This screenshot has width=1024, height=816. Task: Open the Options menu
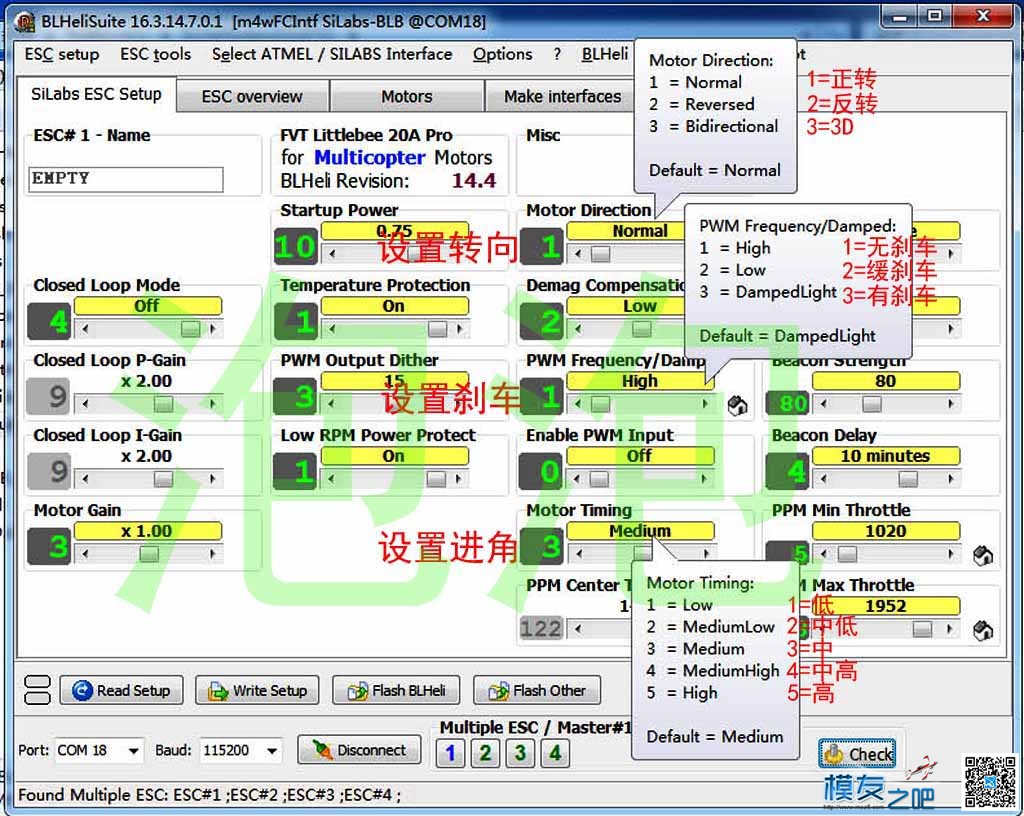(502, 54)
